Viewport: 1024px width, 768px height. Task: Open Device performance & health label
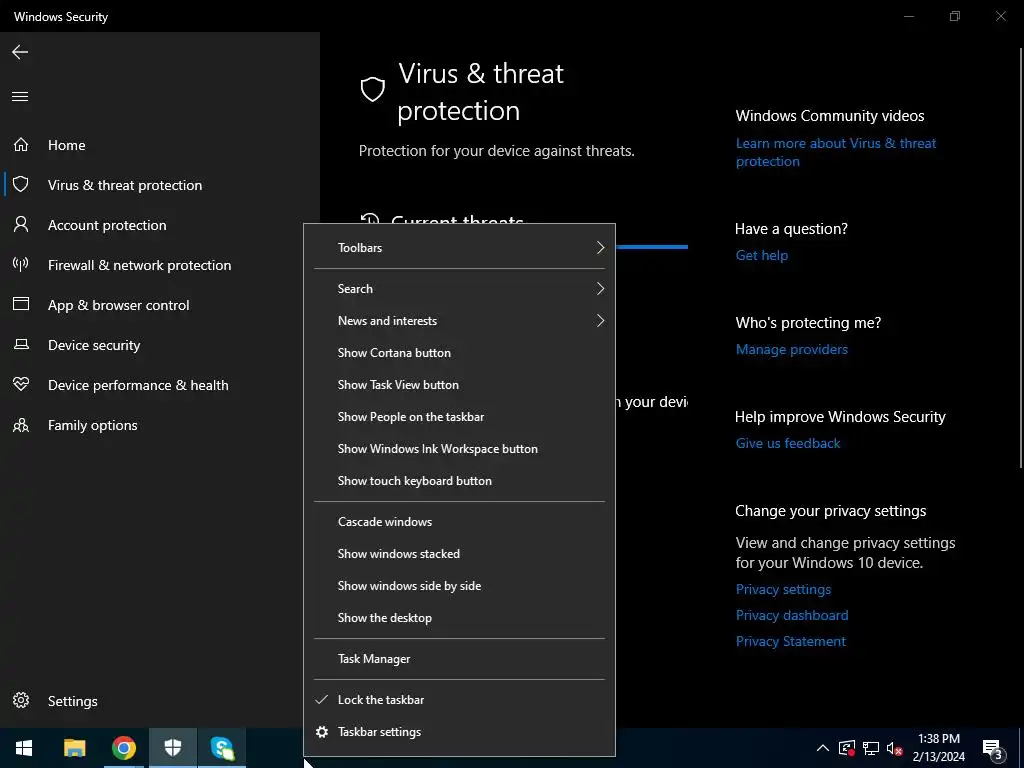point(138,385)
